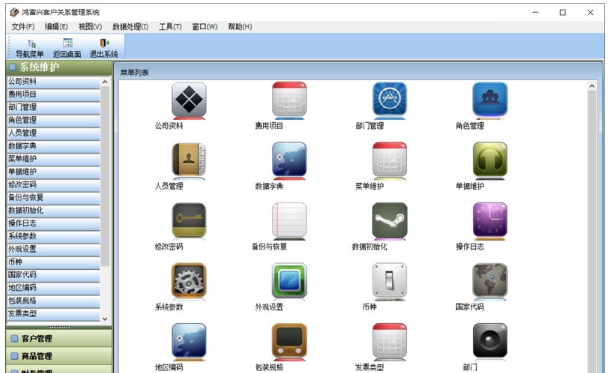
Task: Open the 备份与恢复 notepad icon
Action: tap(289, 220)
